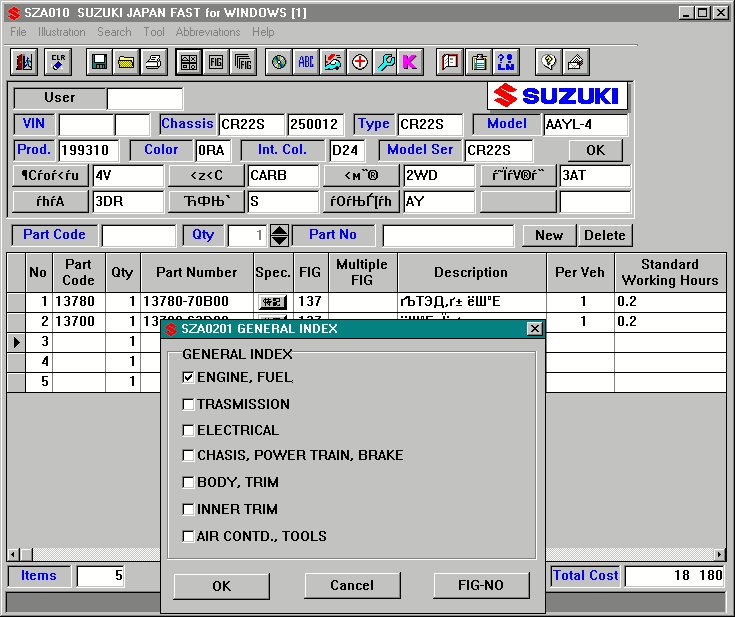Click the car illustration toolbar icon
The width and height of the screenshot is (735, 617).
point(333,62)
